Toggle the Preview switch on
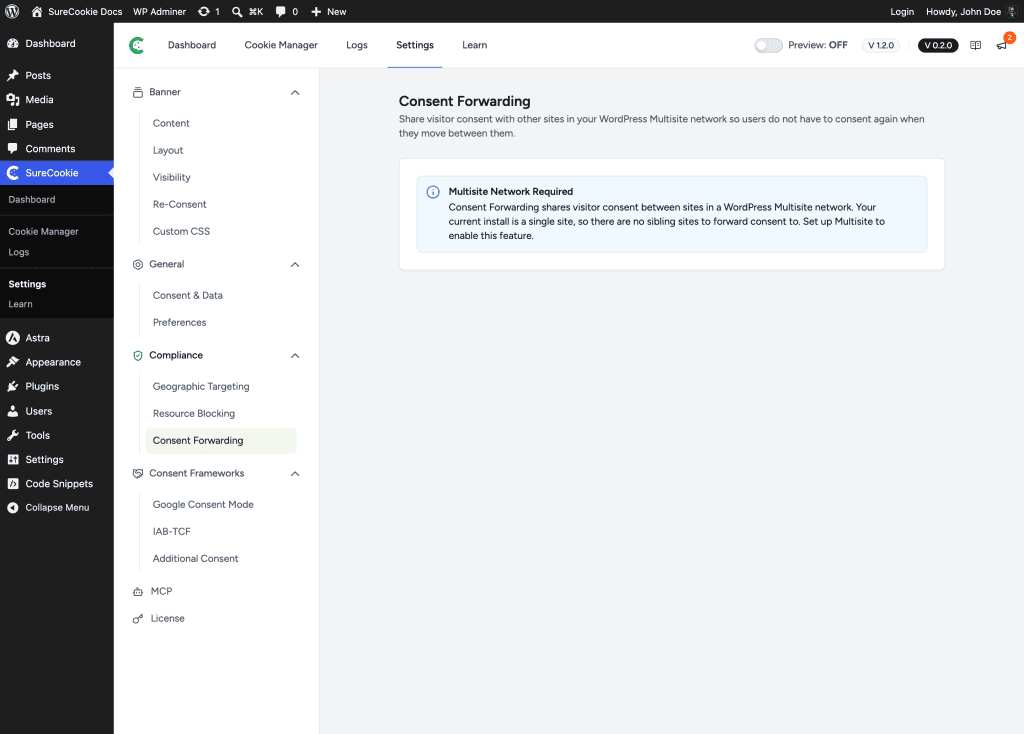1024x734 pixels. (768, 45)
